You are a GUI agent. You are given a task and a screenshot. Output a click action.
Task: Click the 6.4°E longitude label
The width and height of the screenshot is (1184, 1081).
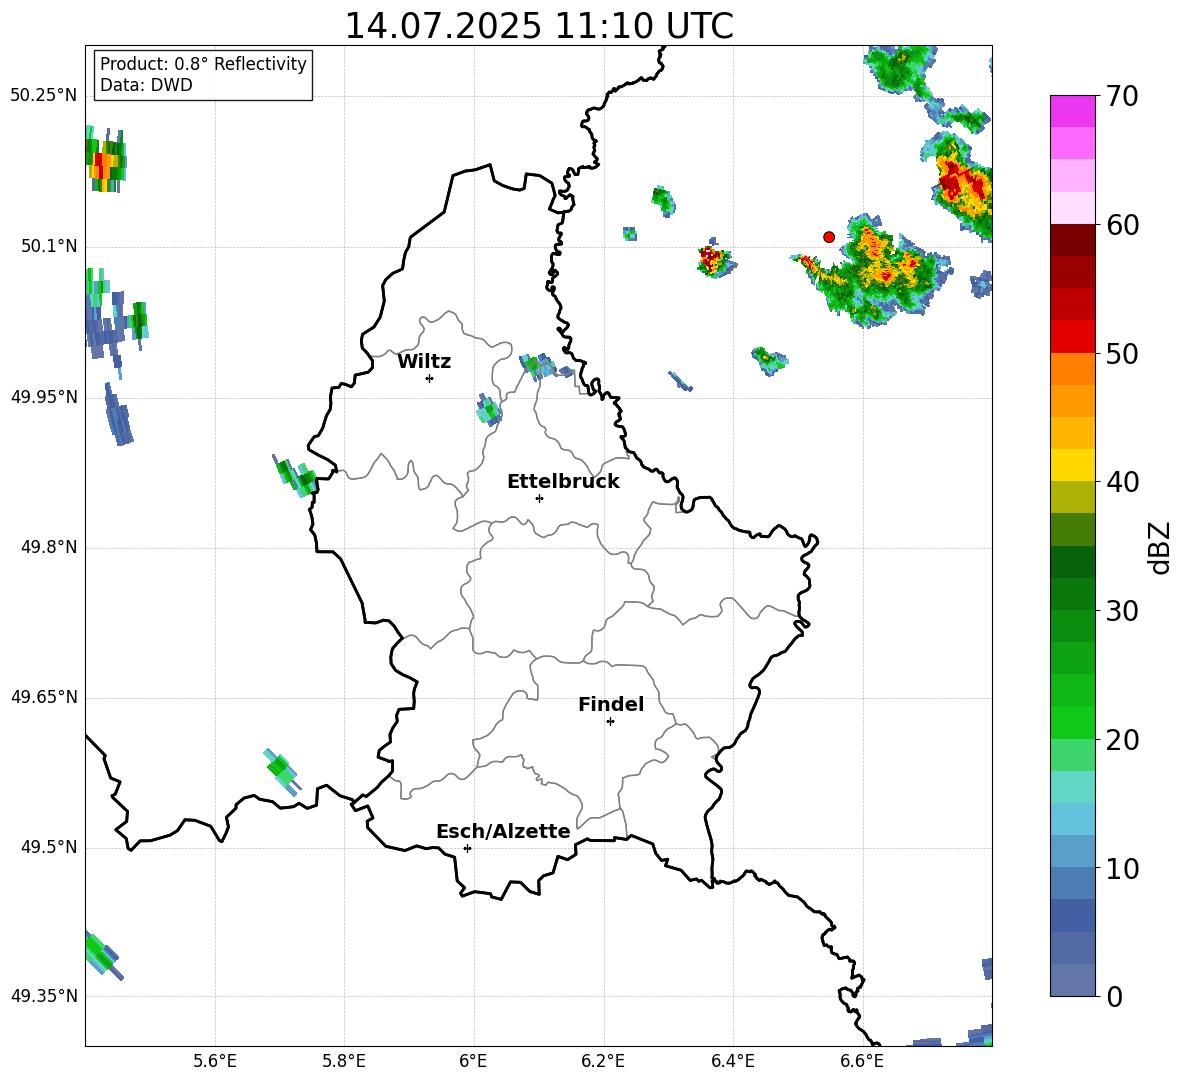tap(732, 1062)
